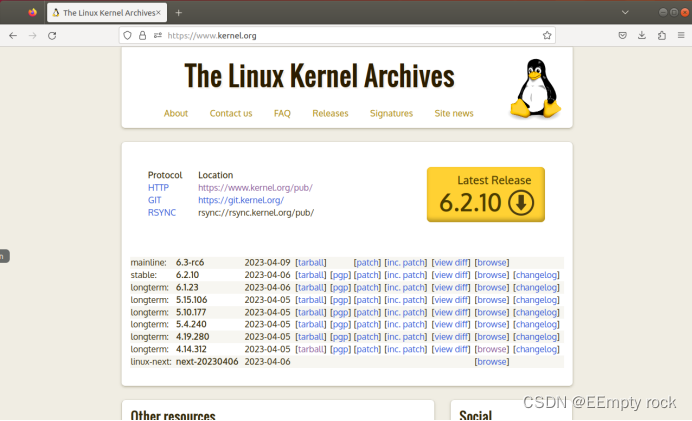692x421 pixels.
Task: Open changelog for stable 6.2.10
Action: (x=536, y=275)
